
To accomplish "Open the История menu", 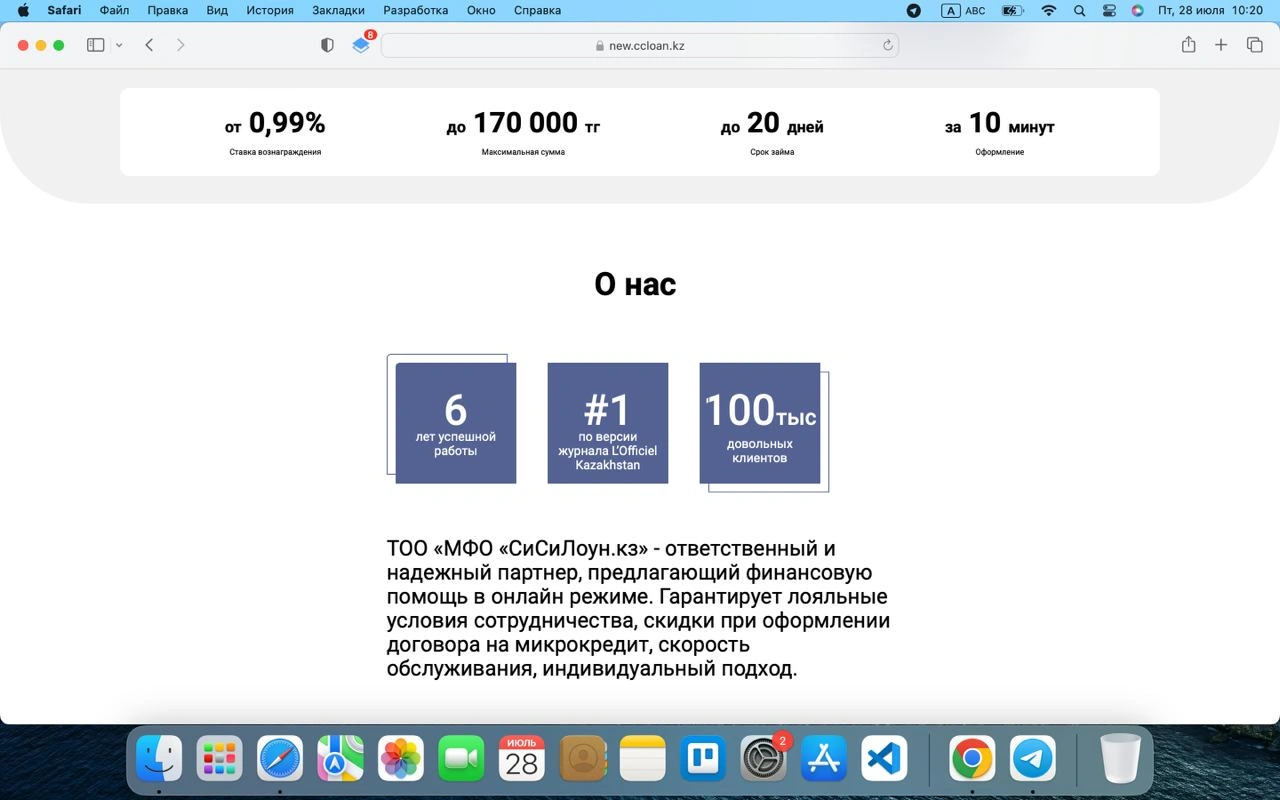I will 269,10.
